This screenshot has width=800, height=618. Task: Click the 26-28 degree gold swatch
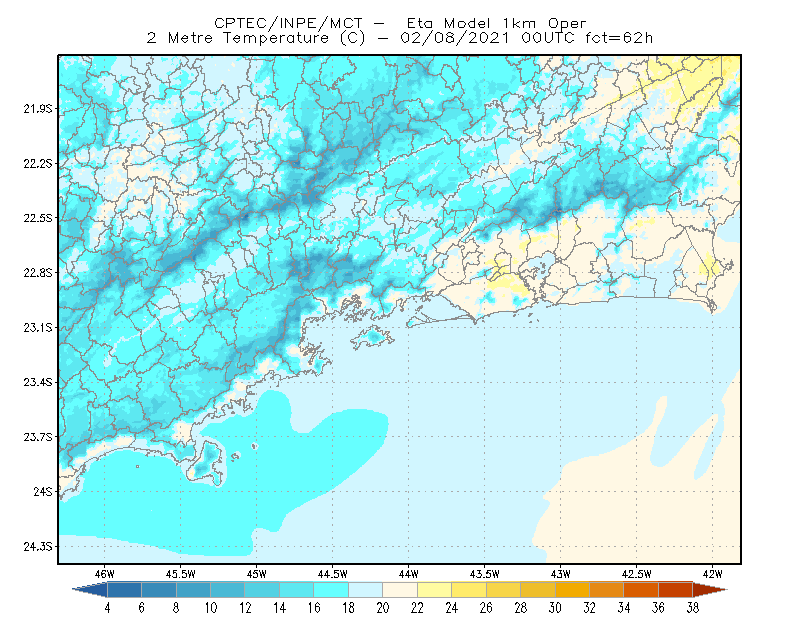pyautogui.click(x=504, y=590)
